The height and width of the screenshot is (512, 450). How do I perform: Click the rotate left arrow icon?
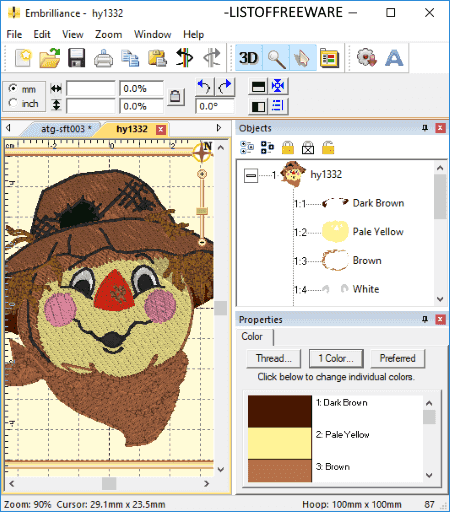pos(204,87)
